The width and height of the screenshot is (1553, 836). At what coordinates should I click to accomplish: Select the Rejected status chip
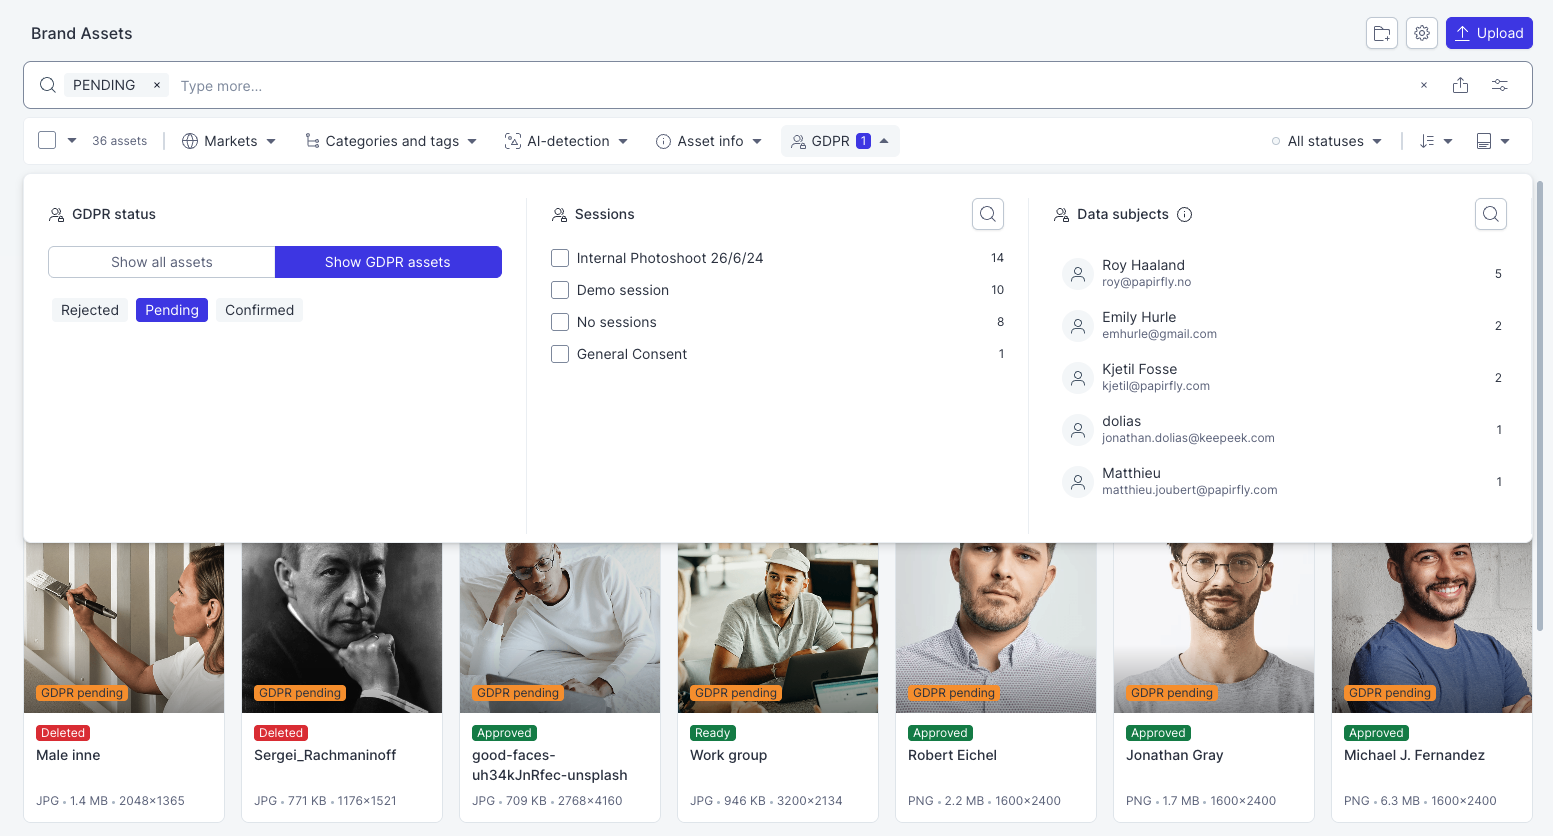pos(90,310)
